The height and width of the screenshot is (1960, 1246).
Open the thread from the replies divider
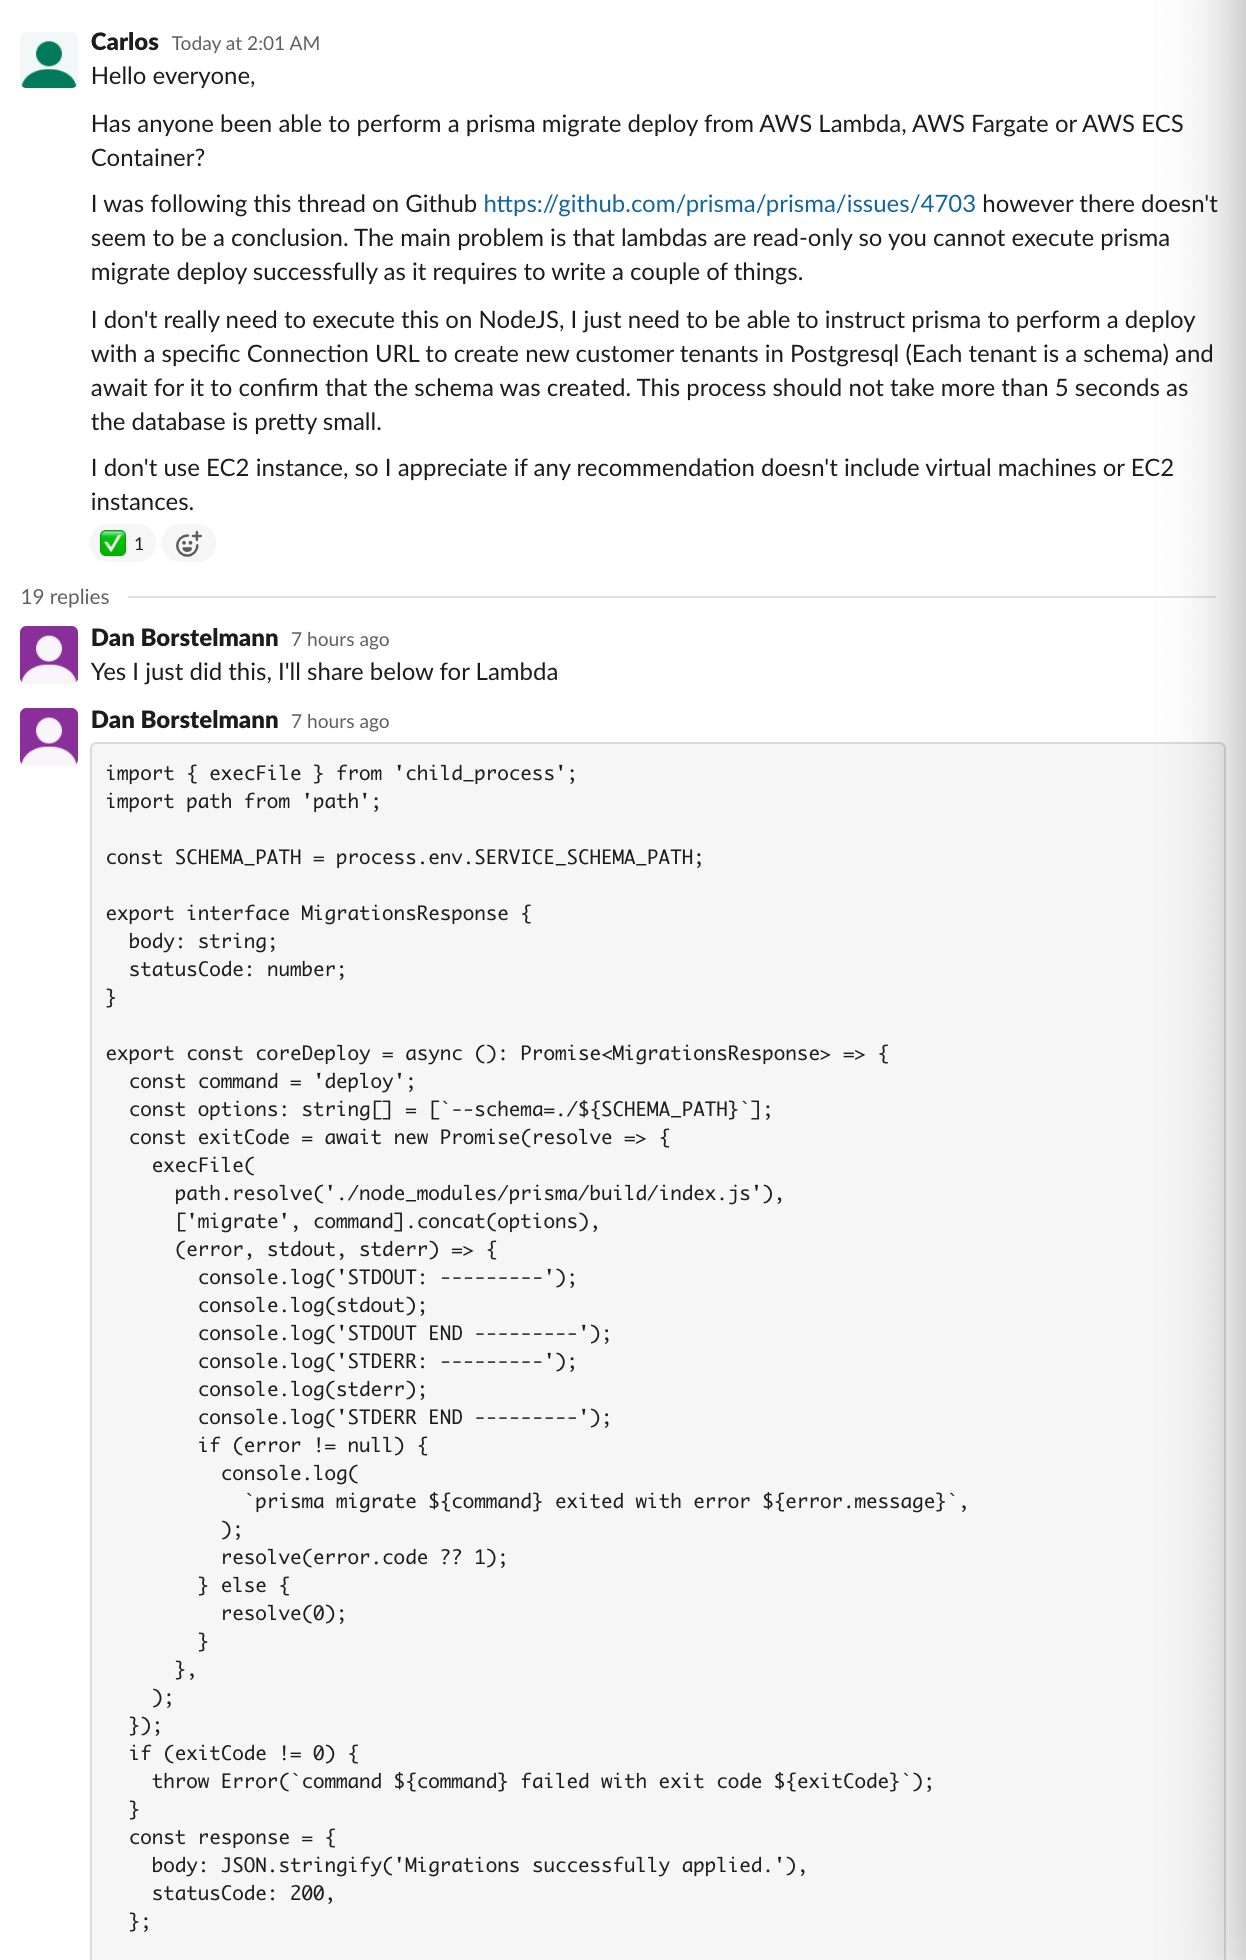tap(65, 596)
